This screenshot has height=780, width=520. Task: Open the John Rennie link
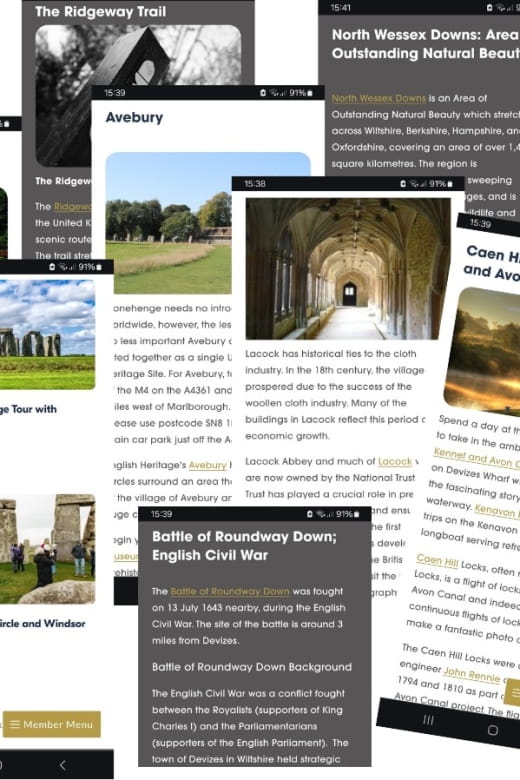472,674
